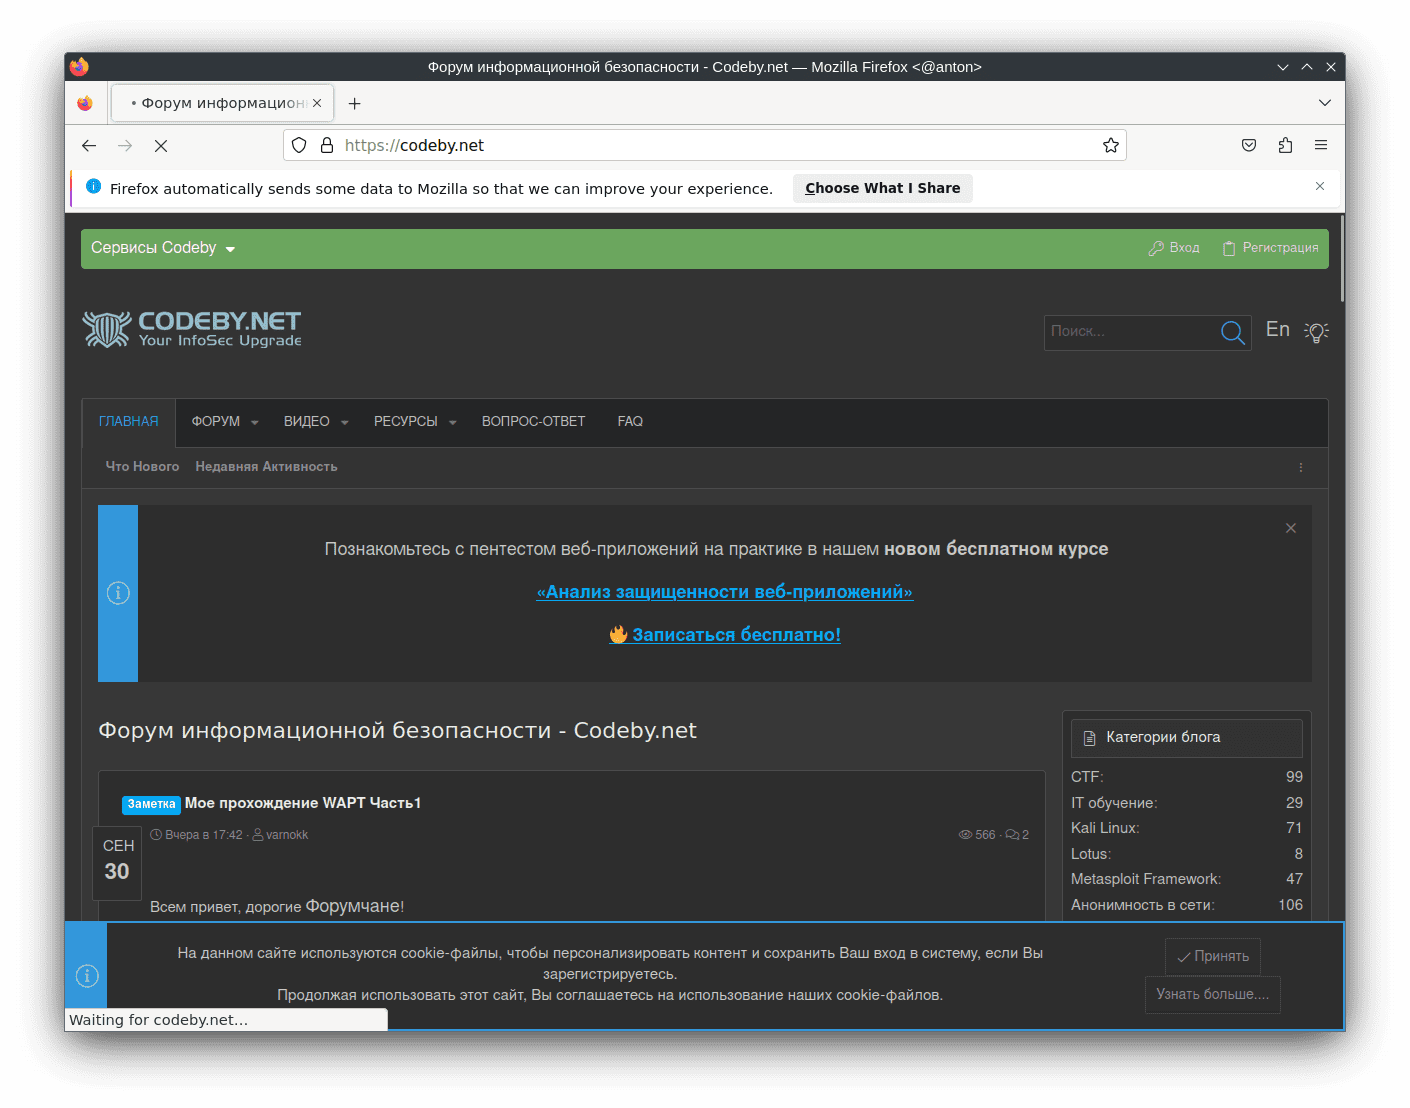Open the ВОПРОС-ОТВЕТ navigation tab

[533, 422]
